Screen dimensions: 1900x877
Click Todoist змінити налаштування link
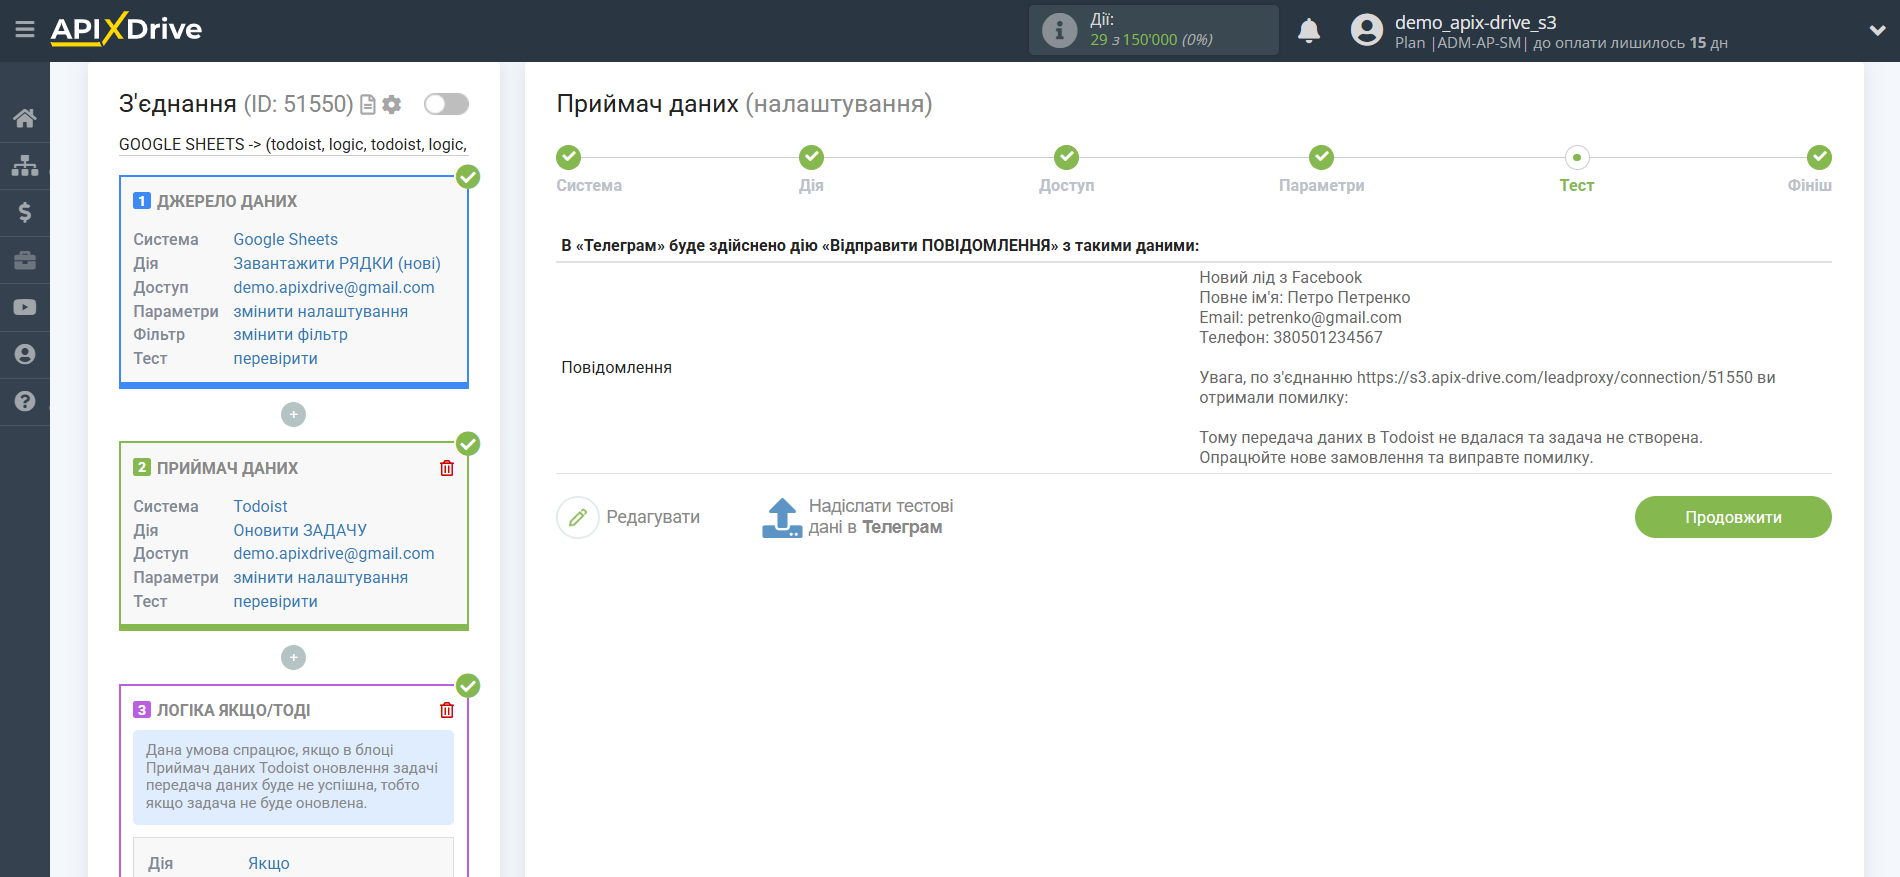[x=320, y=577]
